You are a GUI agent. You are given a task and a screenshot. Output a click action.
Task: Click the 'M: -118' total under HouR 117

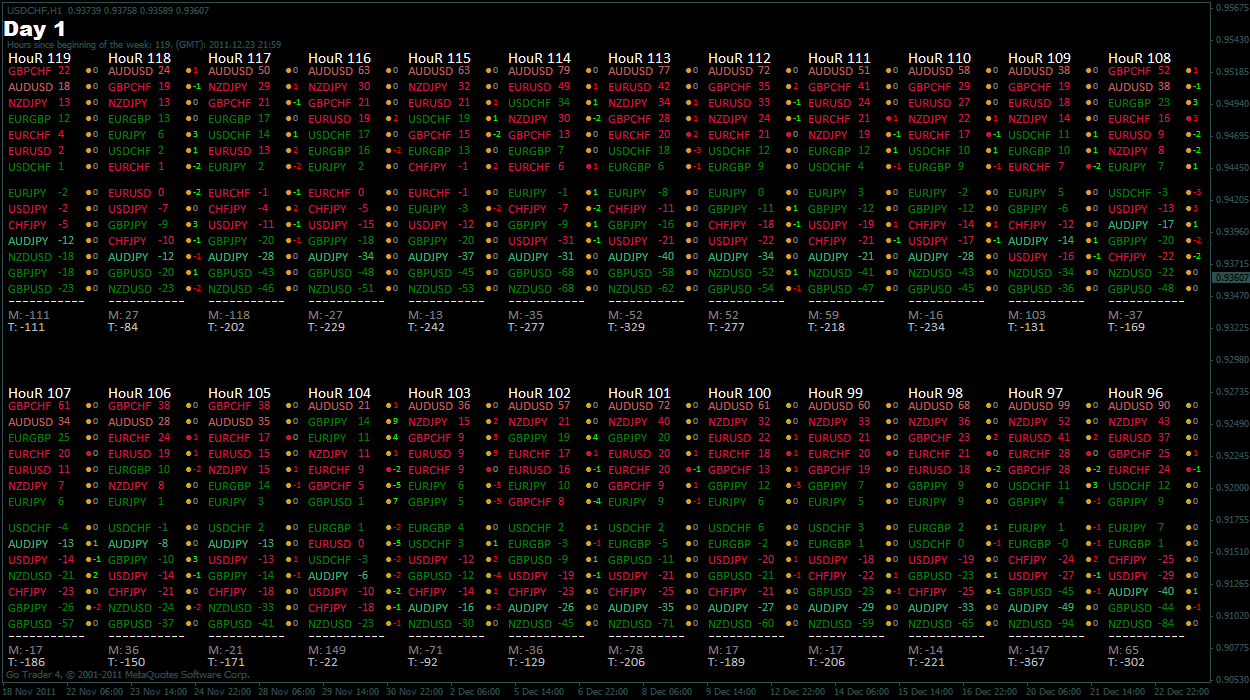click(228, 315)
